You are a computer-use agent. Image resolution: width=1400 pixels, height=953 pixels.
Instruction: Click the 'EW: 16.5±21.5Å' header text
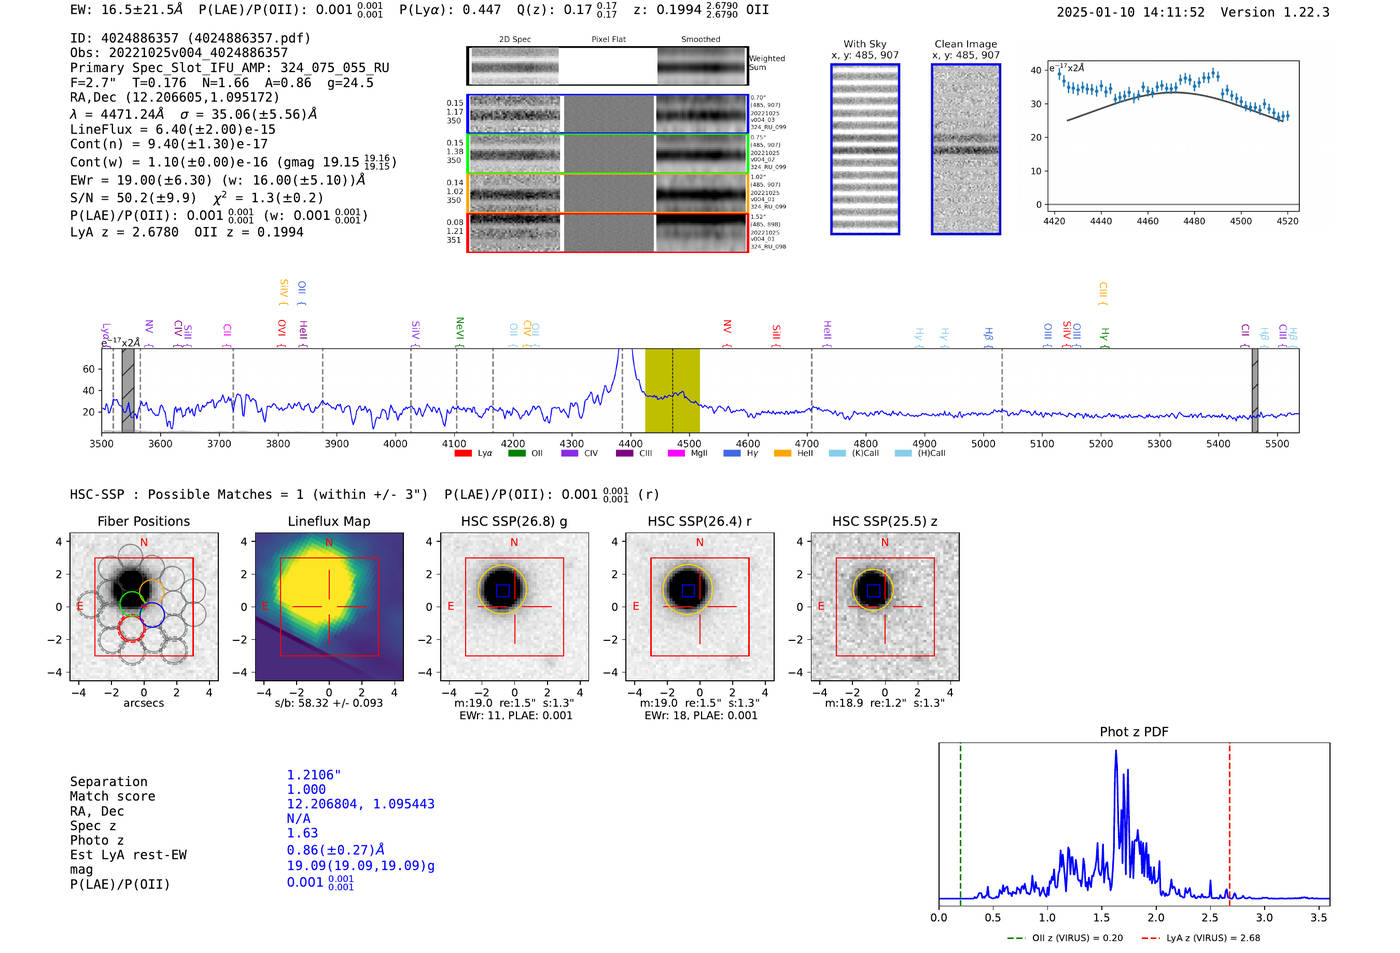(x=127, y=10)
